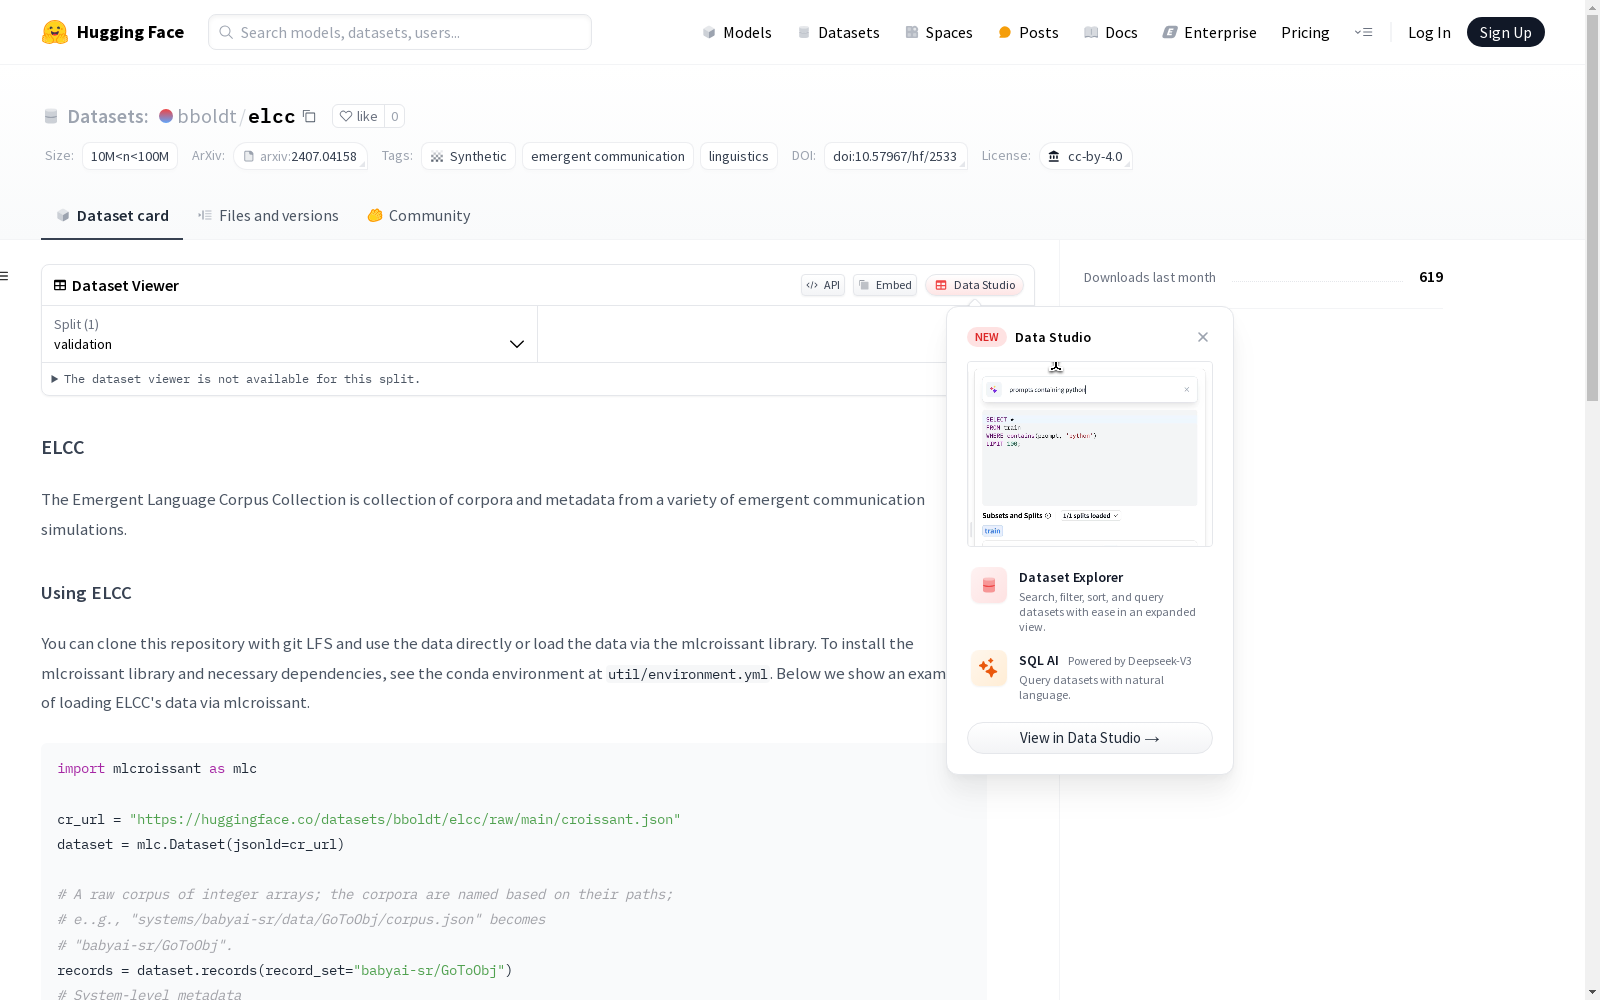
Task: Click the croissant.json URL string in code
Action: [x=405, y=819]
